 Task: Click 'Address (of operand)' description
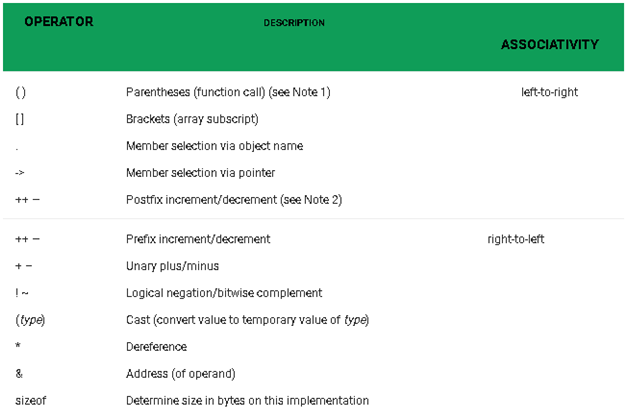point(181,374)
